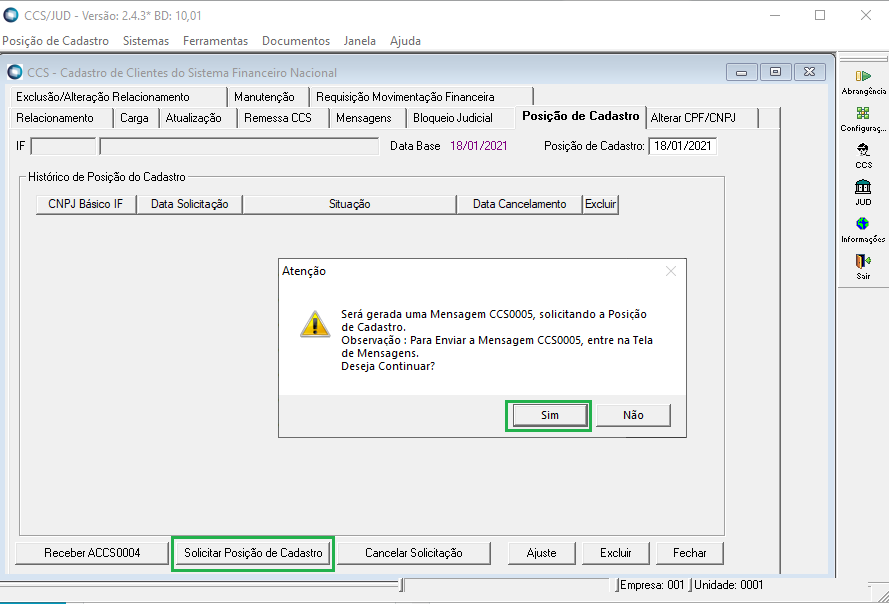The image size is (889, 604).
Task: Open the Sistemas menu
Action: (x=146, y=41)
